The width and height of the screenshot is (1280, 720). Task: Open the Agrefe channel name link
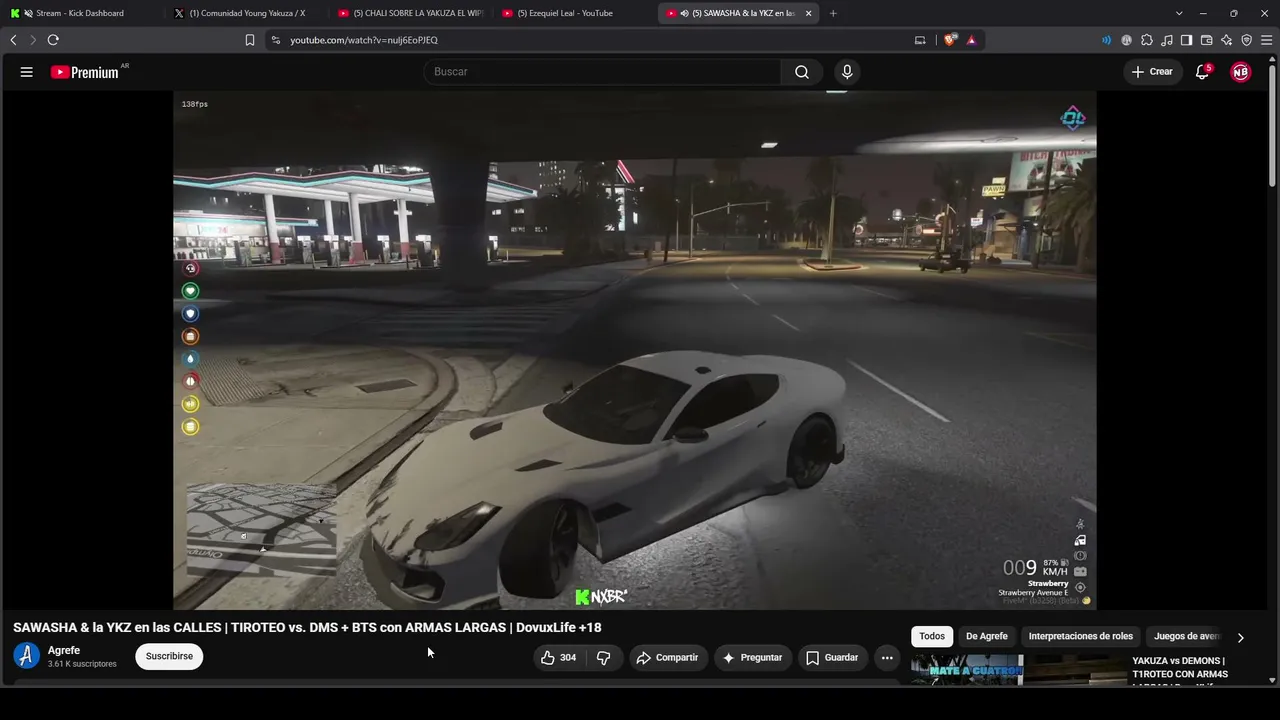click(64, 650)
